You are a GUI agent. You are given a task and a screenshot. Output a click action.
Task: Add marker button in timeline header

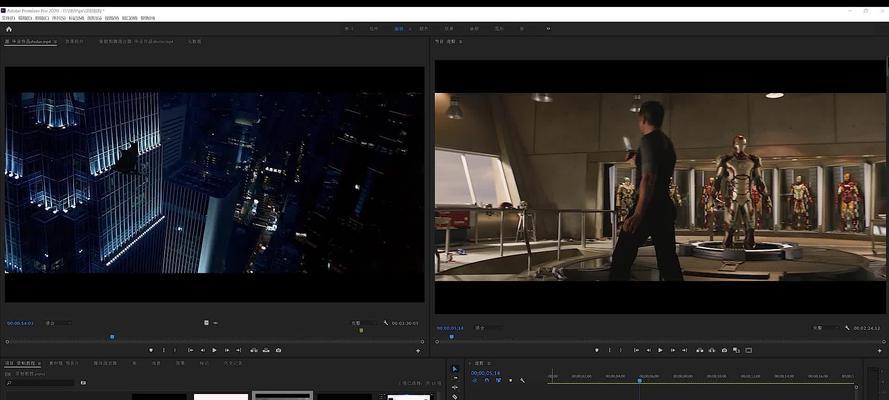pyautogui.click(x=510, y=380)
